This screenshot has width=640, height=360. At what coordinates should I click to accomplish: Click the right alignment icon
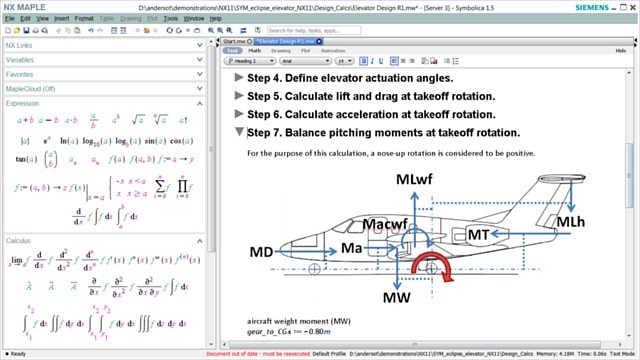tap(412, 61)
